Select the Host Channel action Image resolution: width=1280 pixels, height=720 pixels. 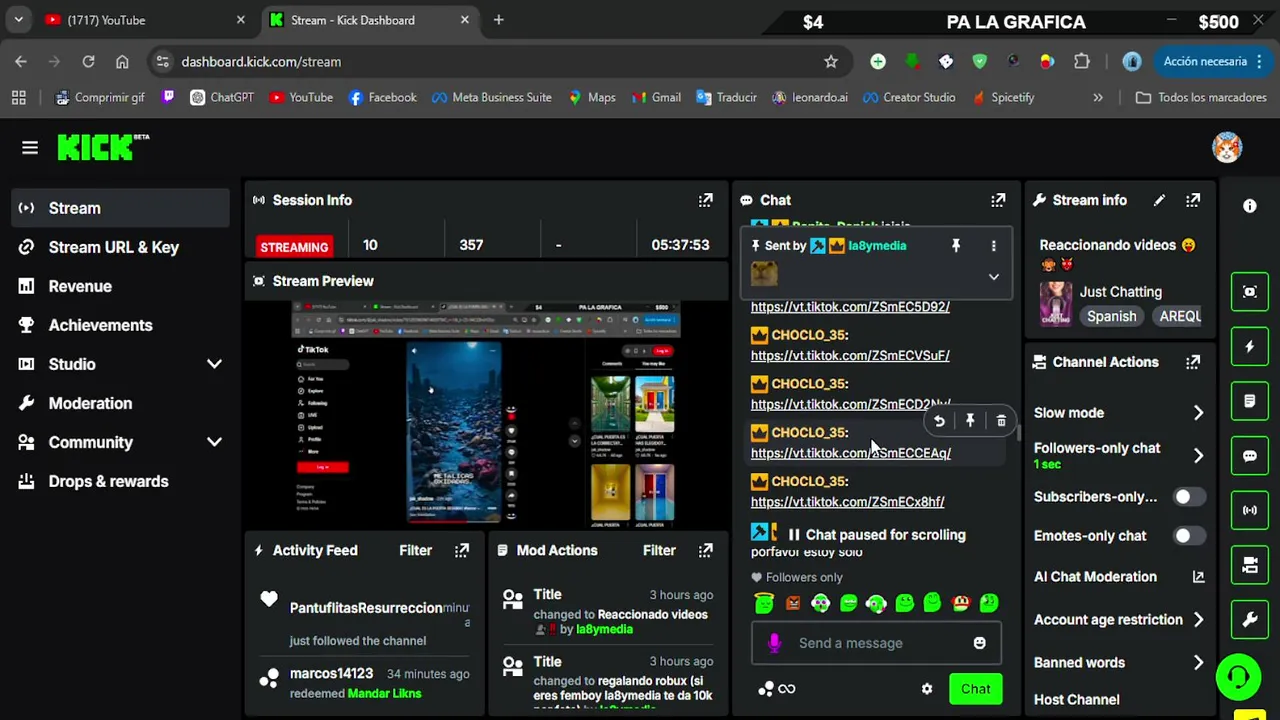(x=1076, y=700)
